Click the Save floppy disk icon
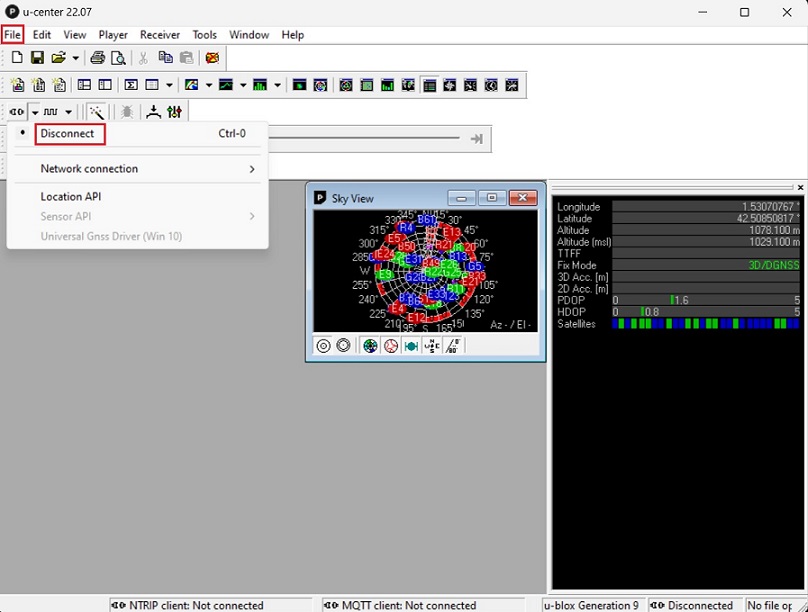 [x=37, y=58]
